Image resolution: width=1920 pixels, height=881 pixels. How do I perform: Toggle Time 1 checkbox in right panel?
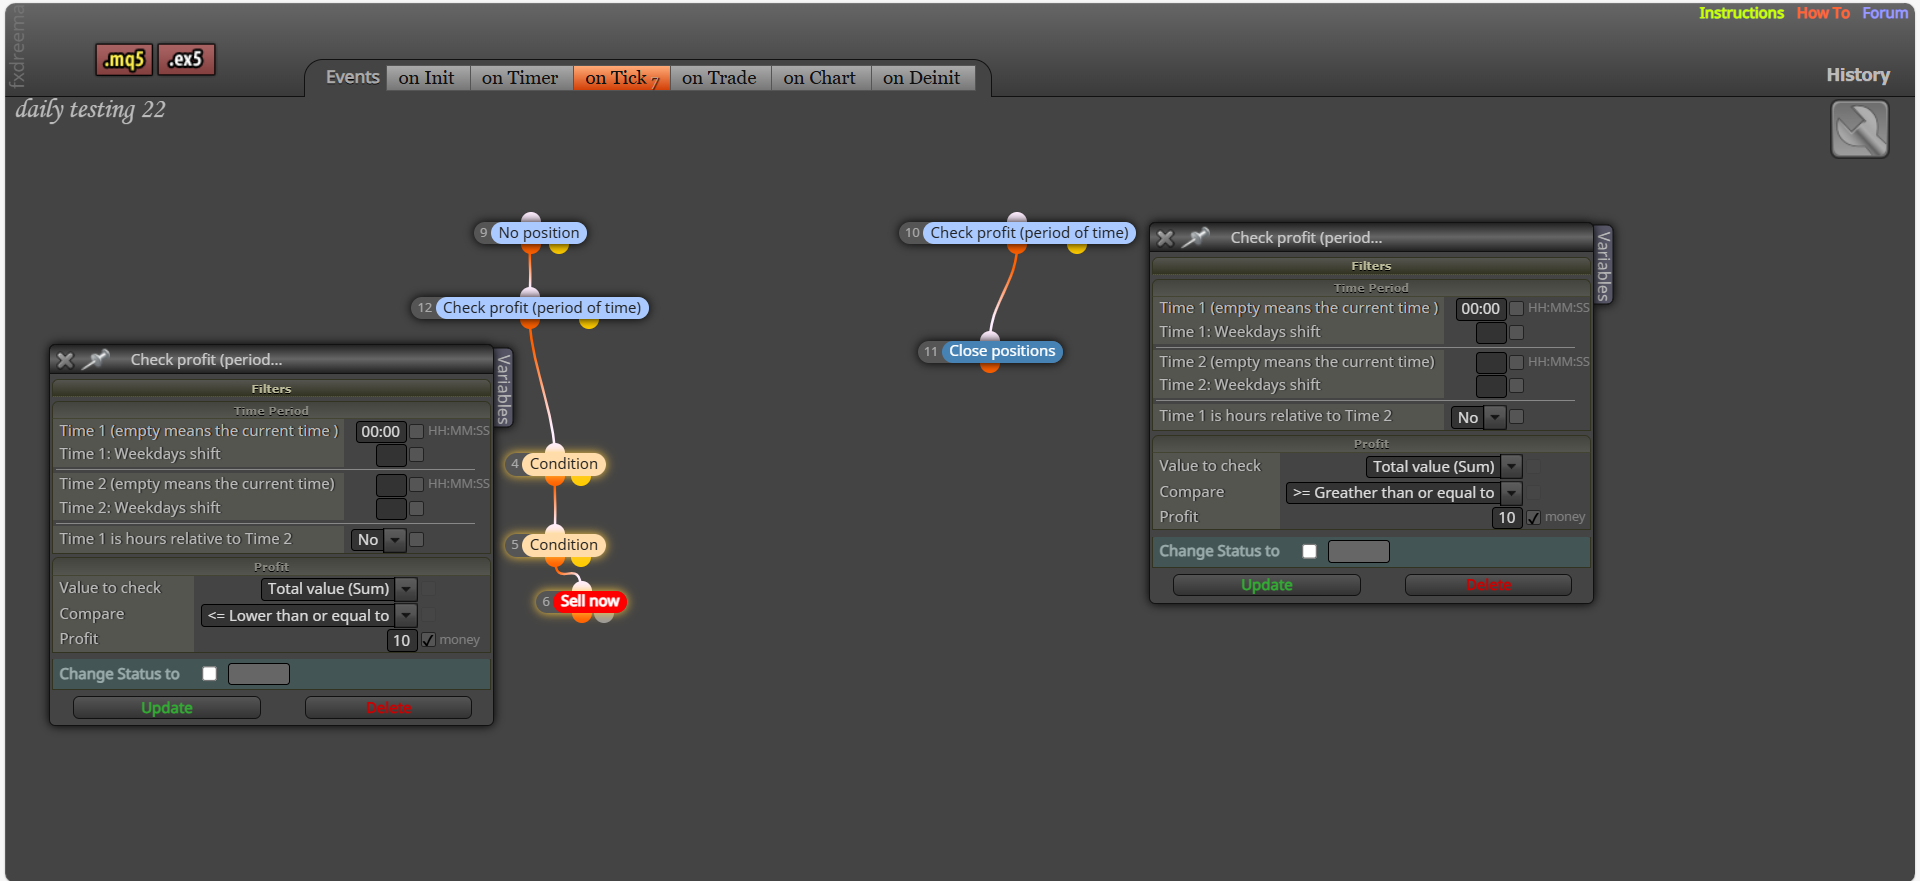pos(1517,309)
